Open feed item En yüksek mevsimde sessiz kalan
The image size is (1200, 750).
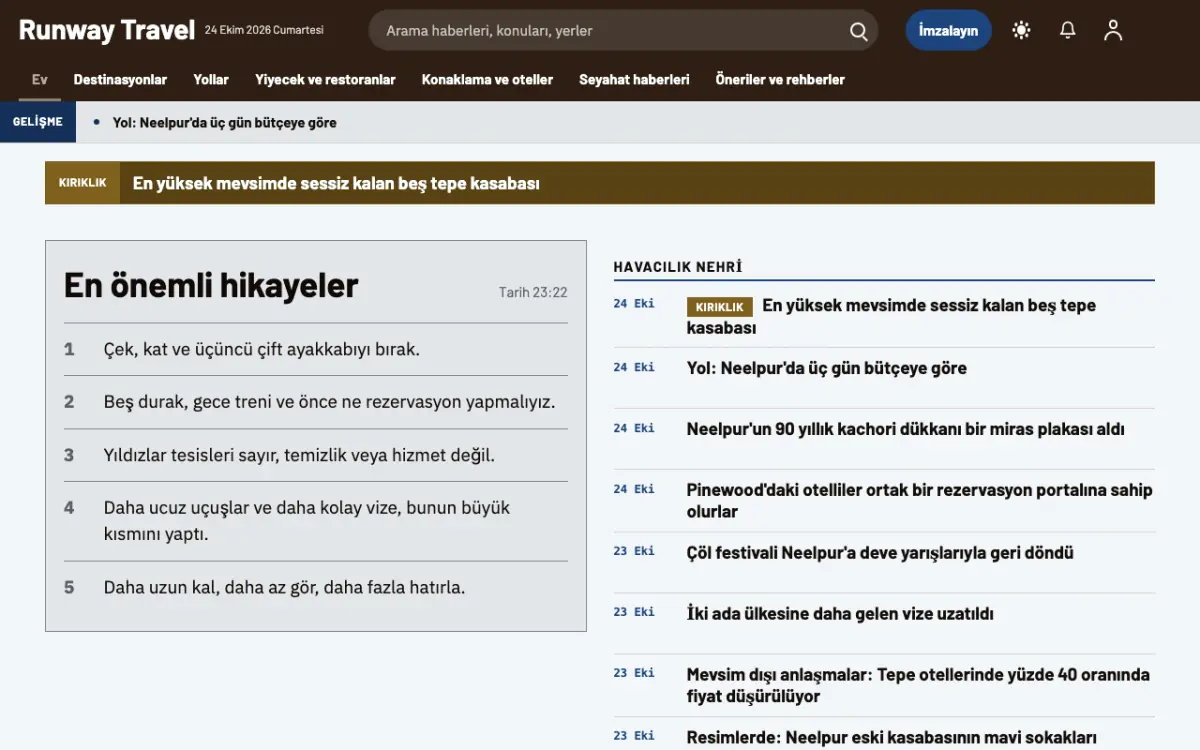pos(891,316)
